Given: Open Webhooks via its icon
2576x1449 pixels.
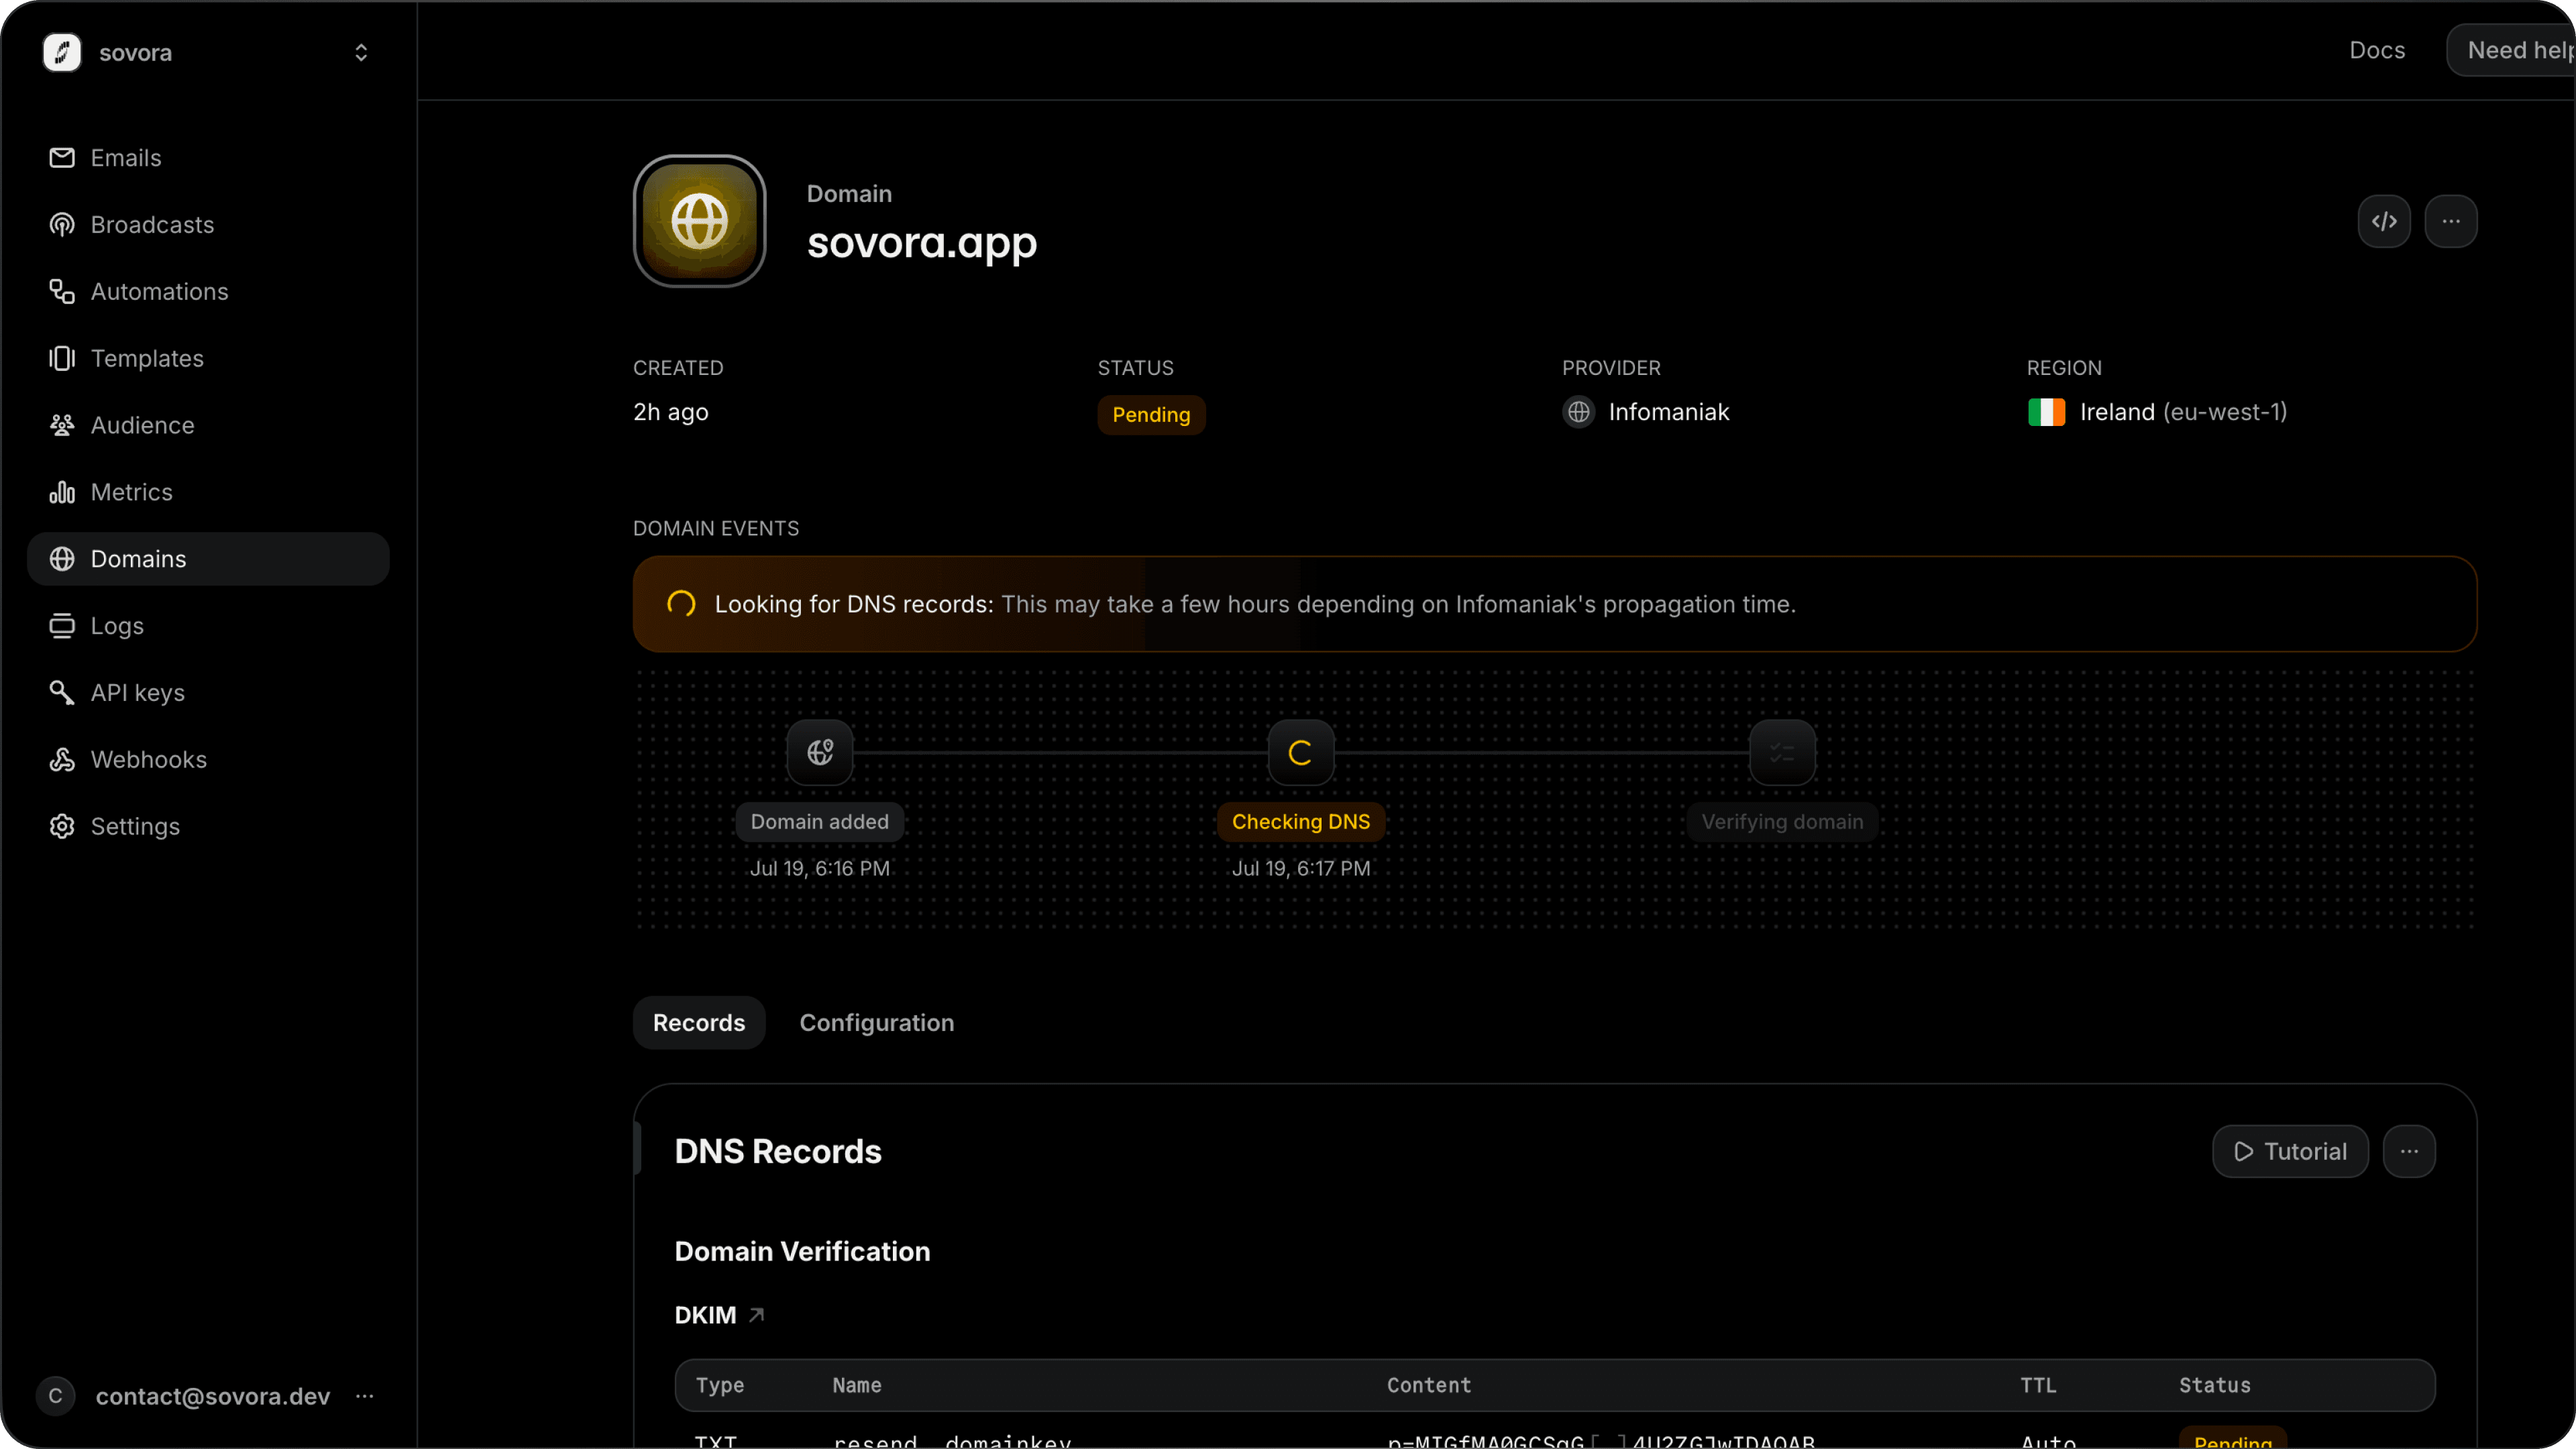Looking at the screenshot, I should 62,760.
